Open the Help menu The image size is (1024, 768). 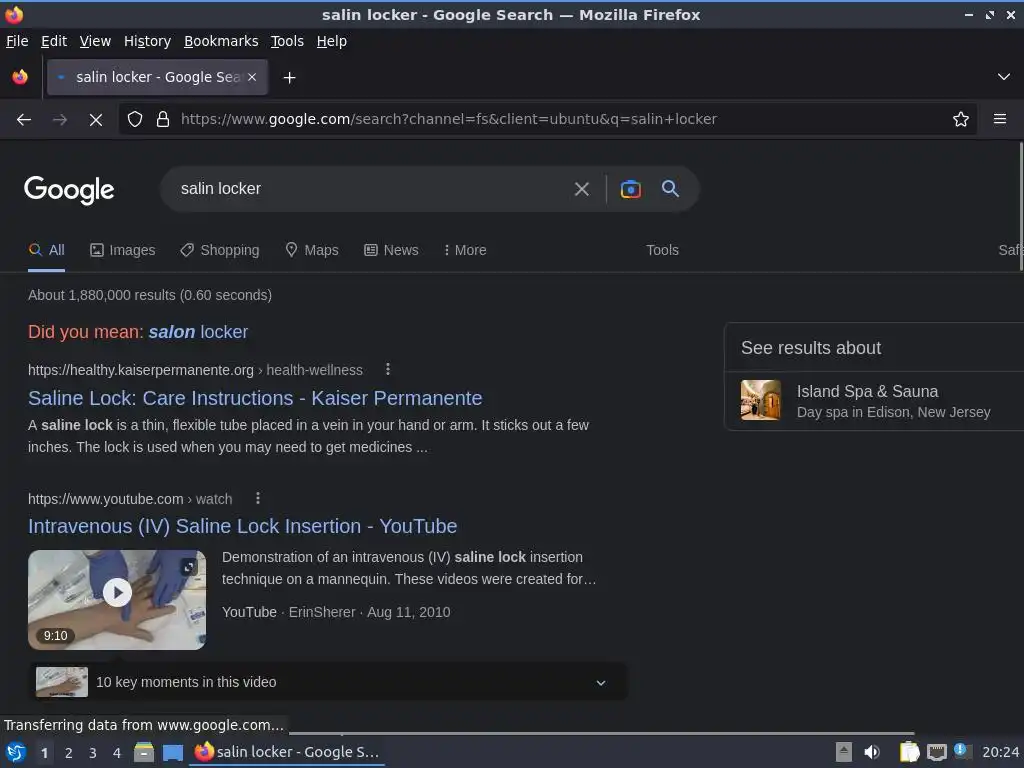pos(332,41)
